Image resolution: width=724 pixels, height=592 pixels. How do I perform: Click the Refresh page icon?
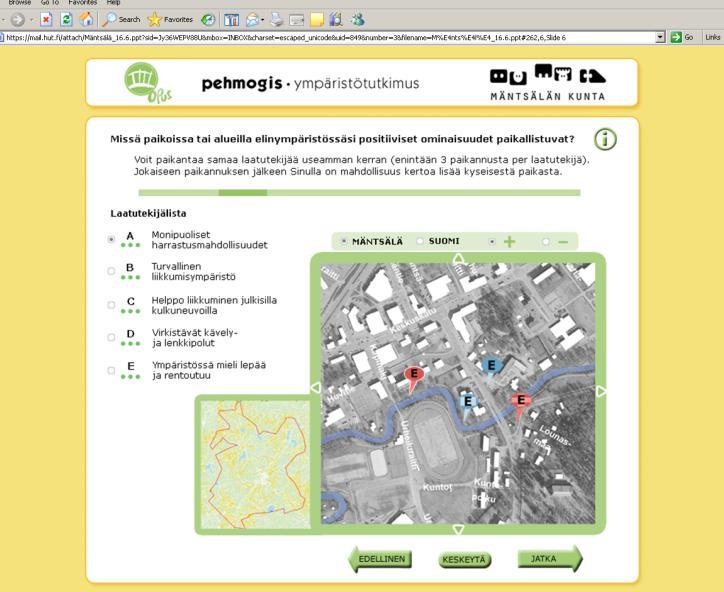(x=66, y=19)
